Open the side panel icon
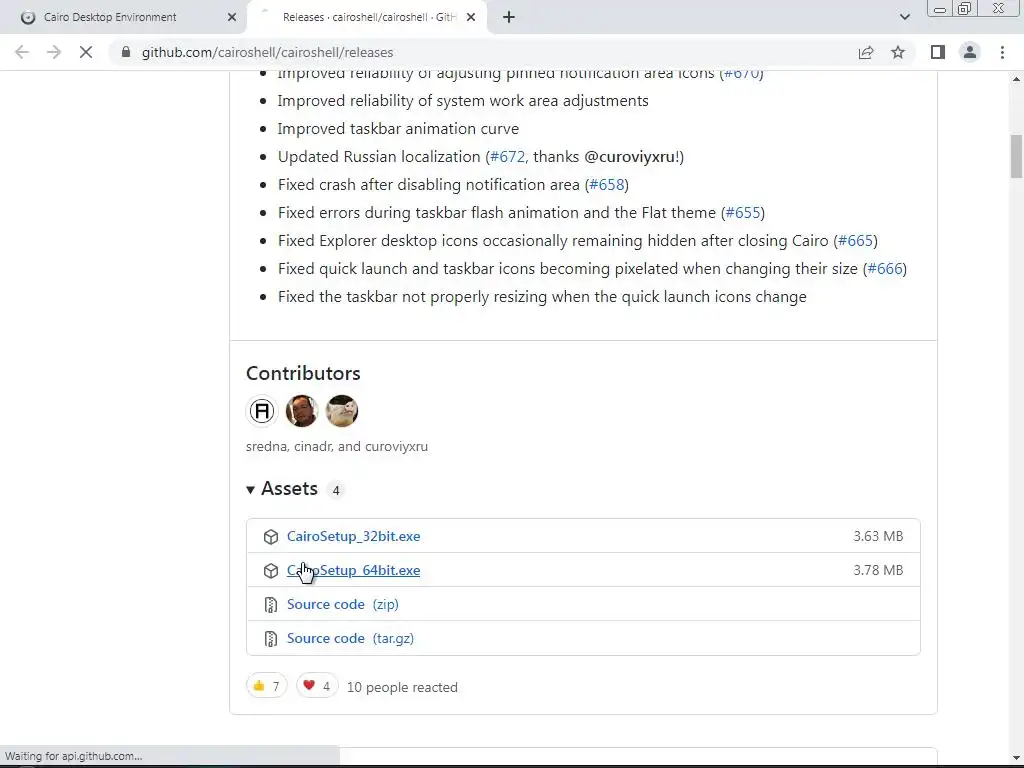1024x768 pixels. (x=938, y=52)
